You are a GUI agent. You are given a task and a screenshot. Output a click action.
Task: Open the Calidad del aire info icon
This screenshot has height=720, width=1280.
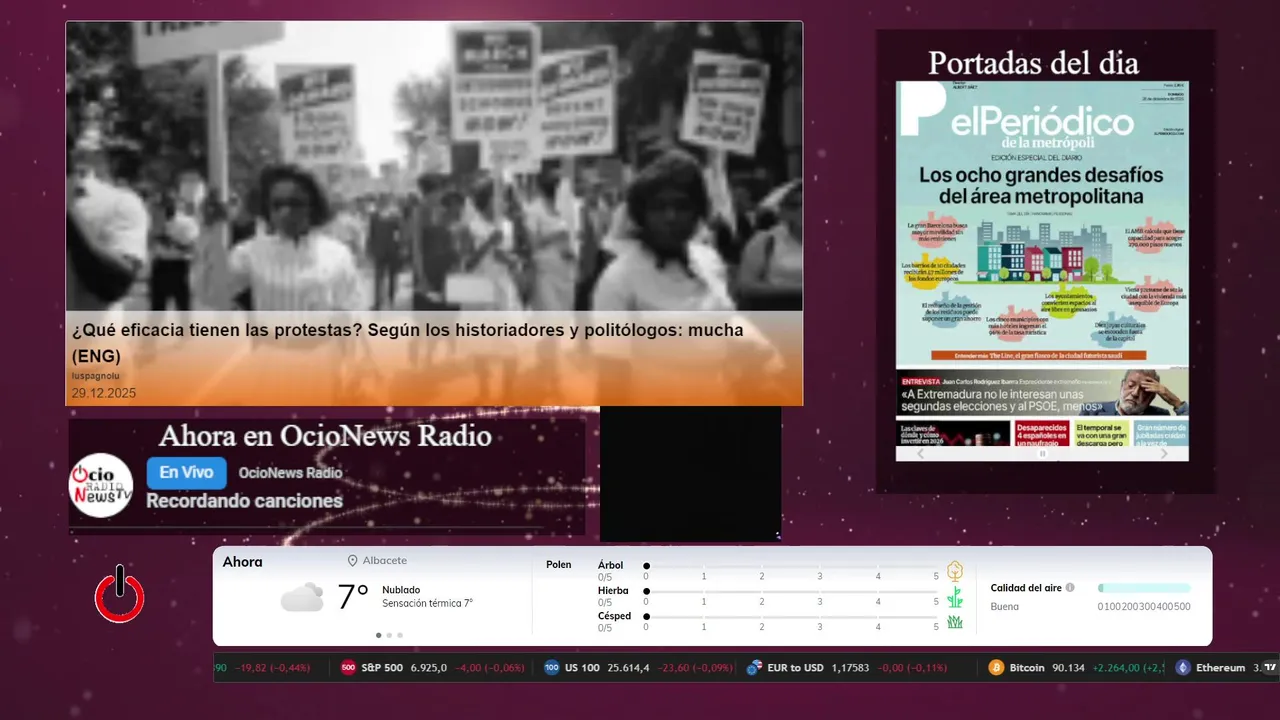1070,588
